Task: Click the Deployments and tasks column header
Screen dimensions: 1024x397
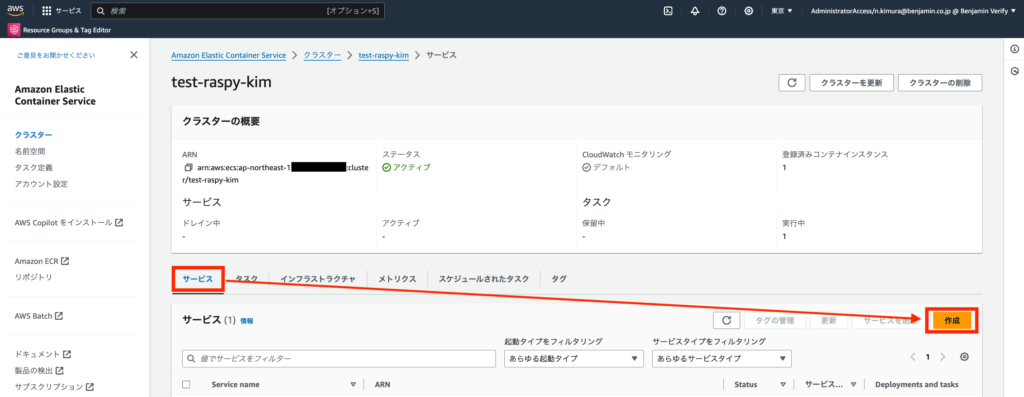Action: (x=917, y=385)
